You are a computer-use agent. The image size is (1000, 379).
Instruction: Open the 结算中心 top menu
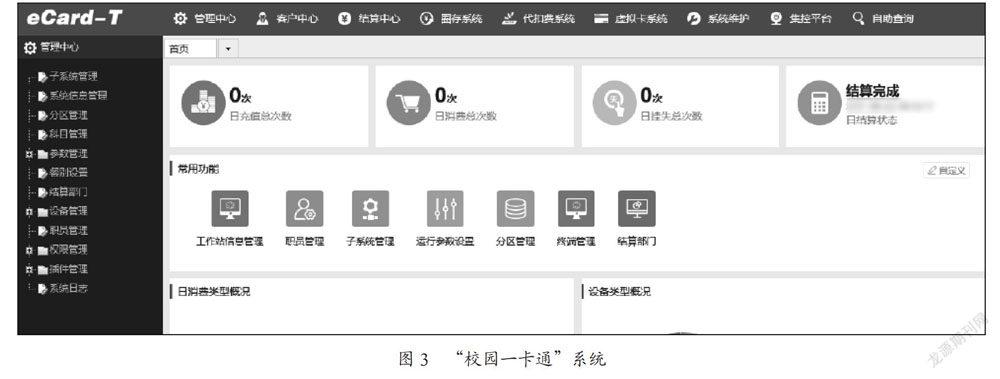click(x=369, y=19)
